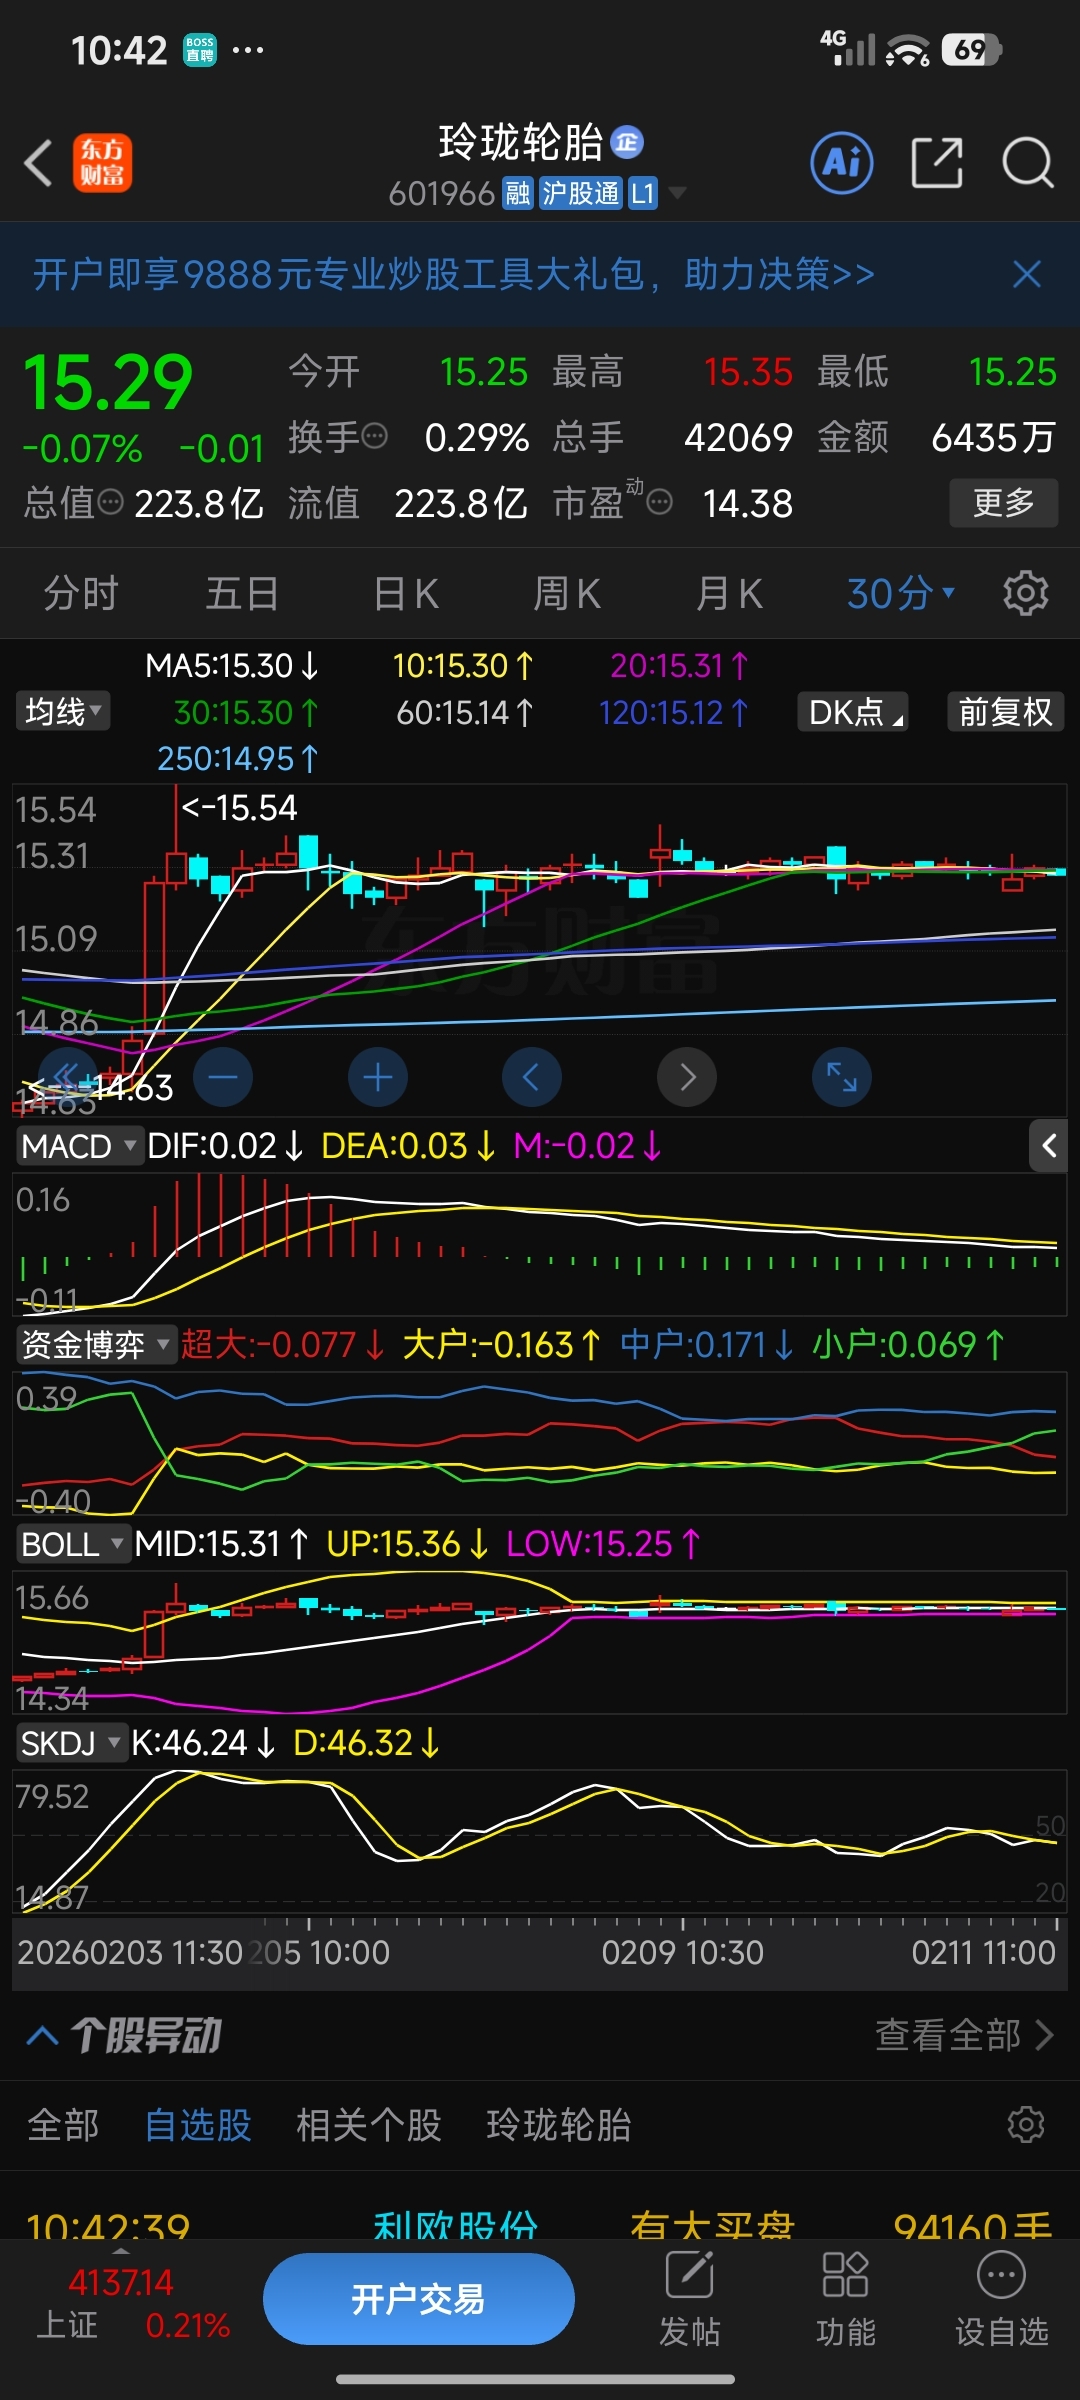Tap the enterprise verified badge icon
This screenshot has height=2400, width=1080.
pos(627,143)
